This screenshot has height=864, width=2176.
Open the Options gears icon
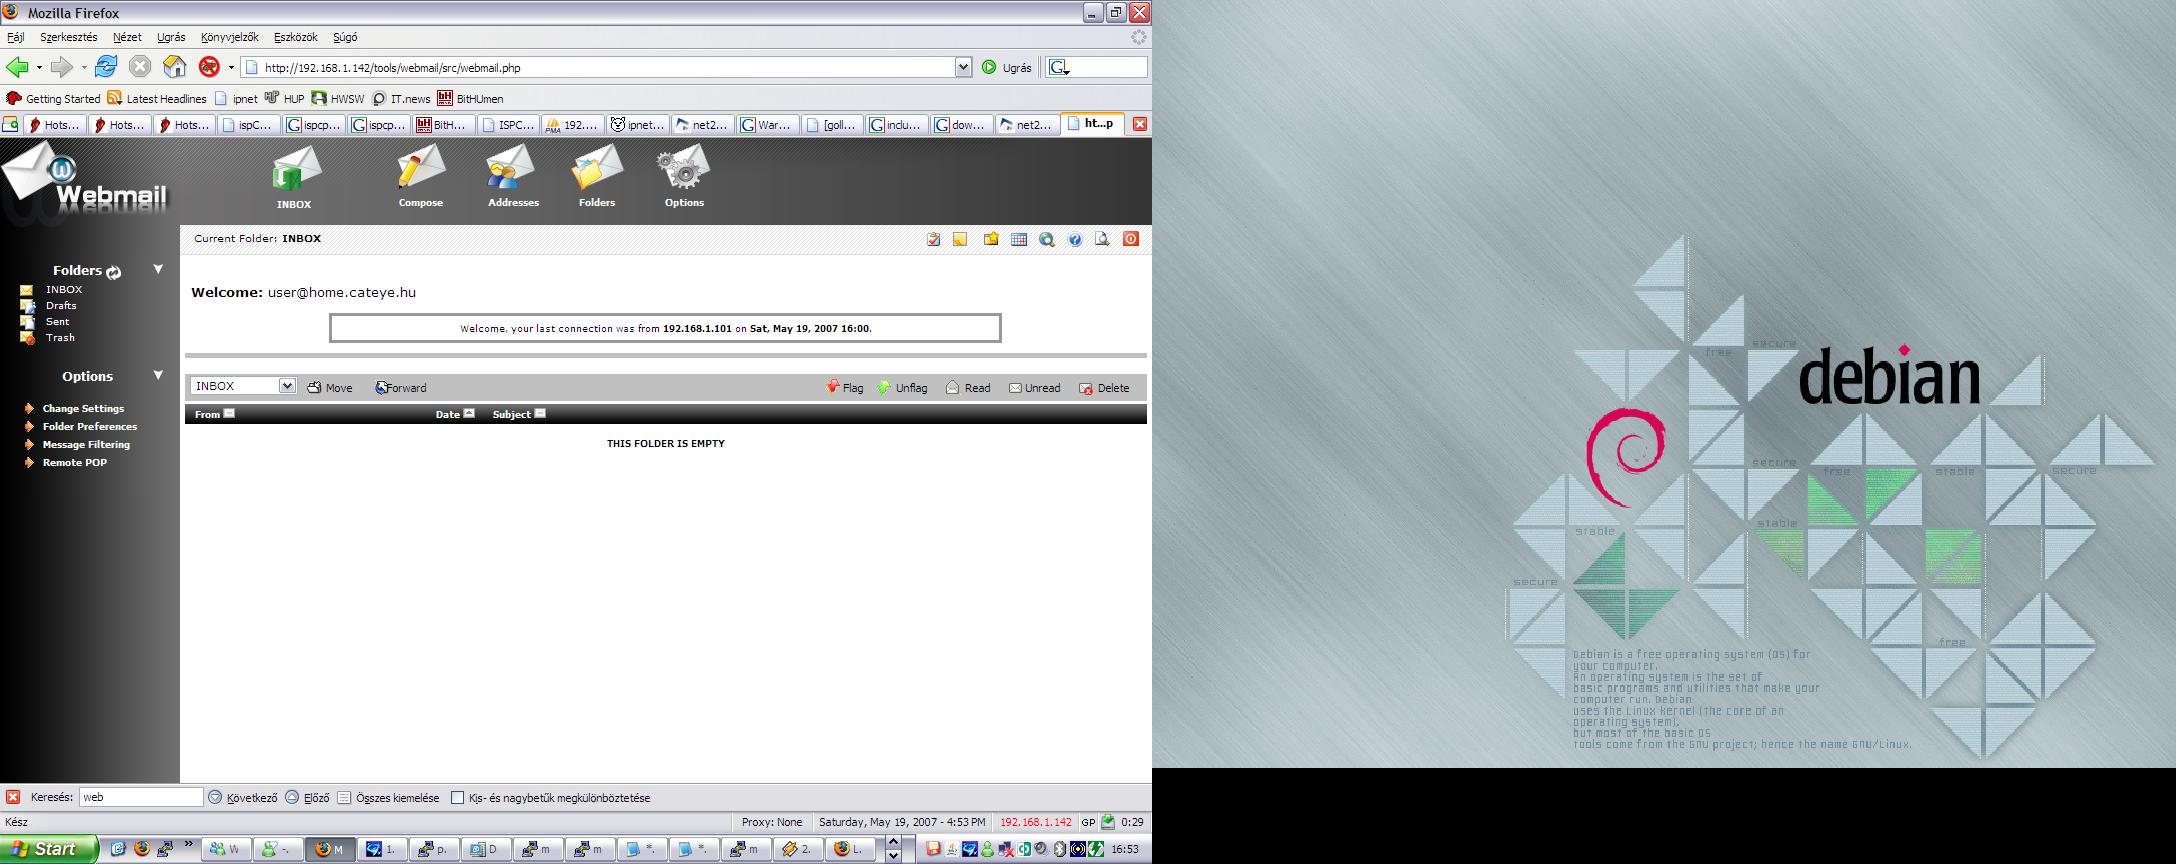point(684,170)
